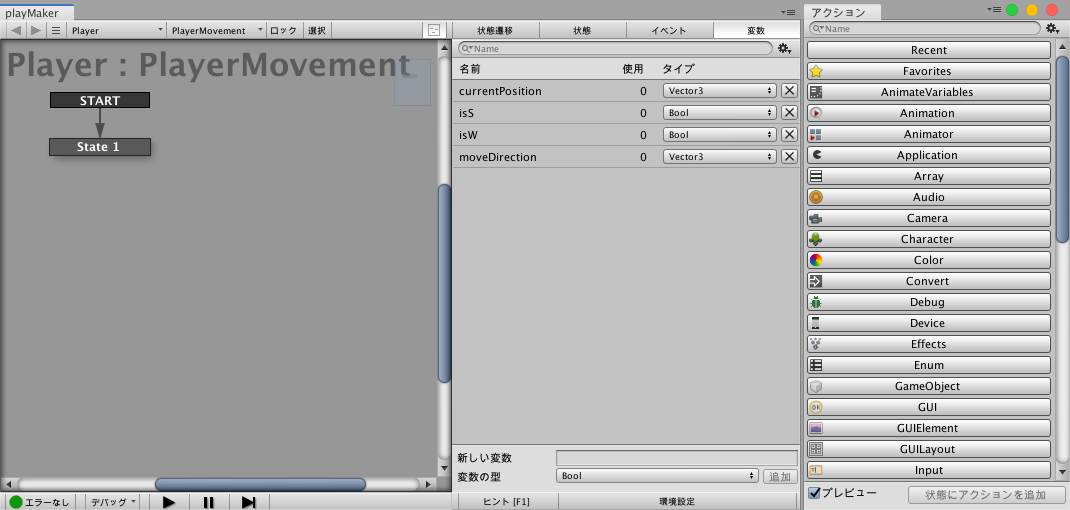Image resolution: width=1070 pixels, height=510 pixels.
Task: Open the GameObject action category
Action: pos(929,386)
